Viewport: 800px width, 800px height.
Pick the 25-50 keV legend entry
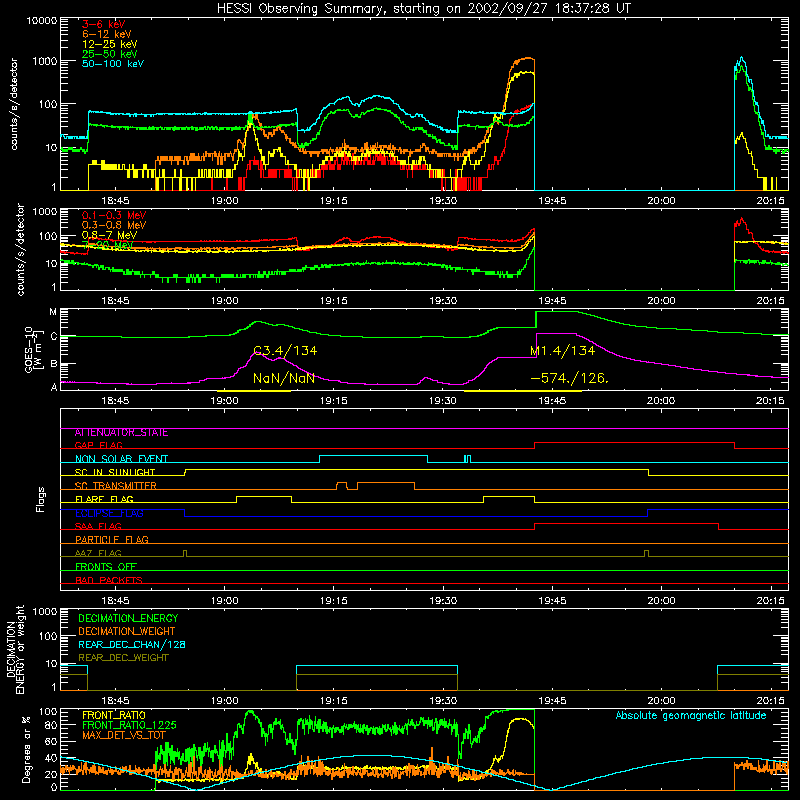pyautogui.click(x=110, y=54)
